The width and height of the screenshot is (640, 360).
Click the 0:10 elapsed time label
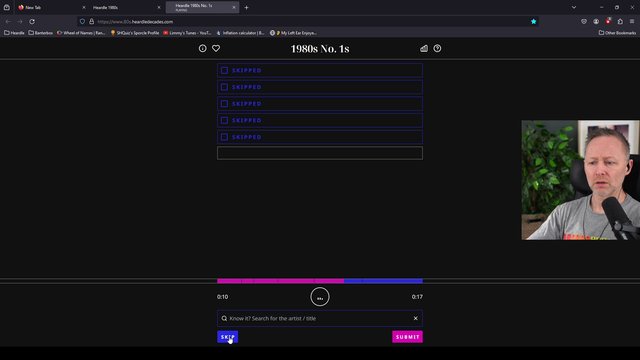[x=222, y=297]
